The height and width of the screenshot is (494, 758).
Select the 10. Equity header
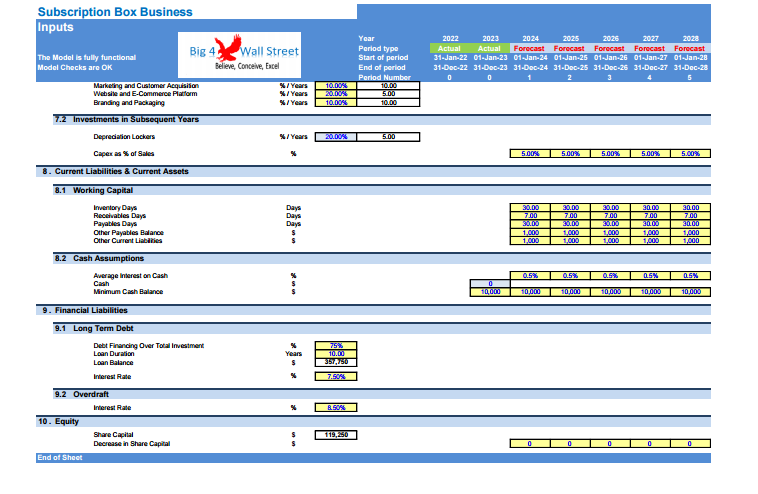tap(373, 421)
